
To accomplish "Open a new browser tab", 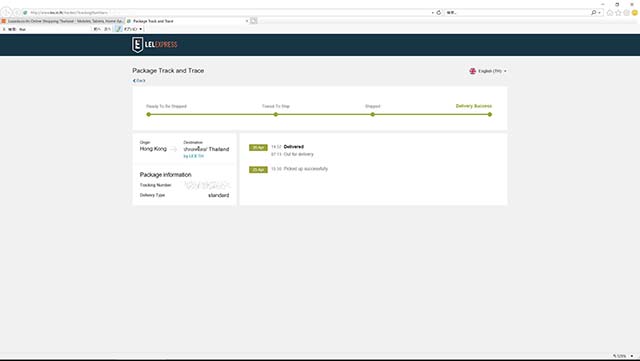I will pos(254,21).
